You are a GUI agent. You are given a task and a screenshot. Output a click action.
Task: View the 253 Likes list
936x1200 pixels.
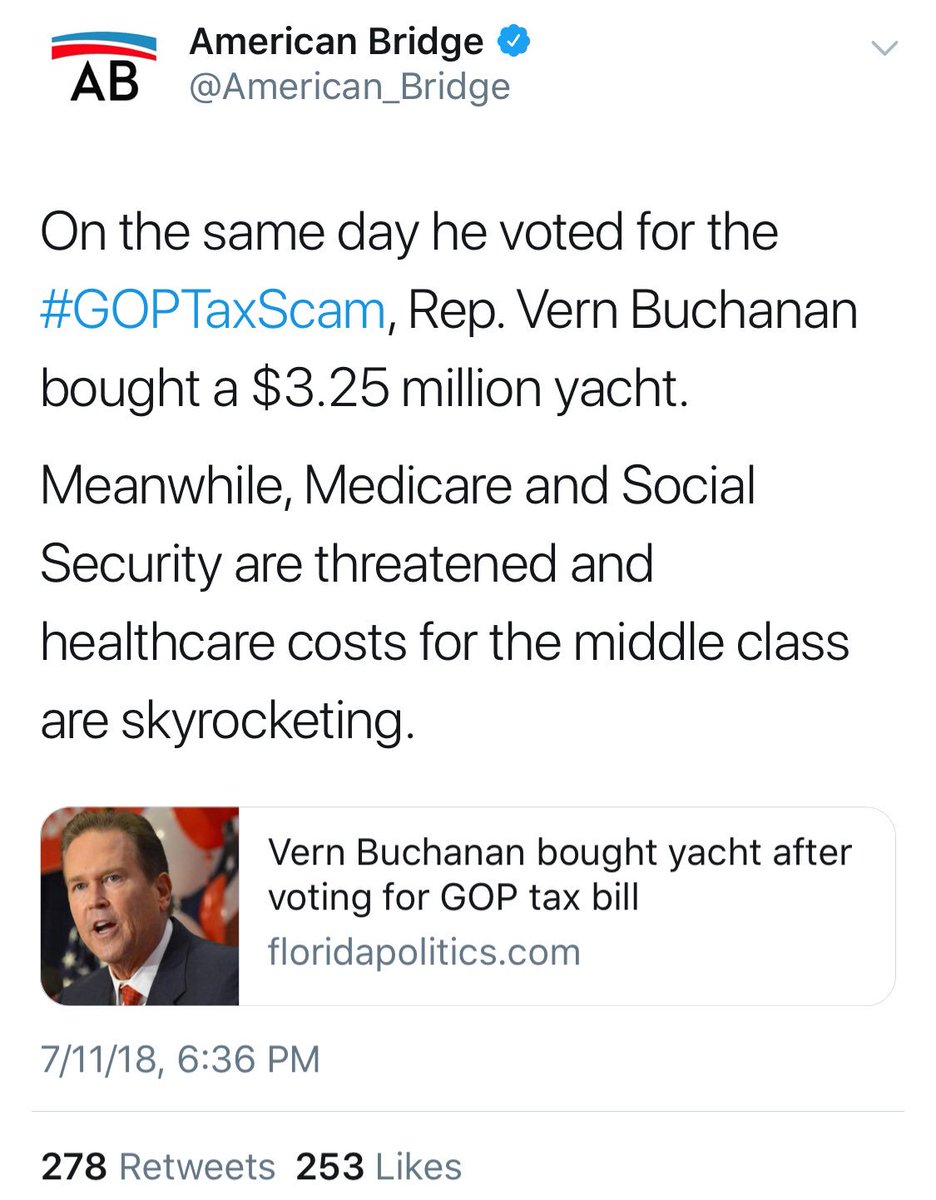378,1166
